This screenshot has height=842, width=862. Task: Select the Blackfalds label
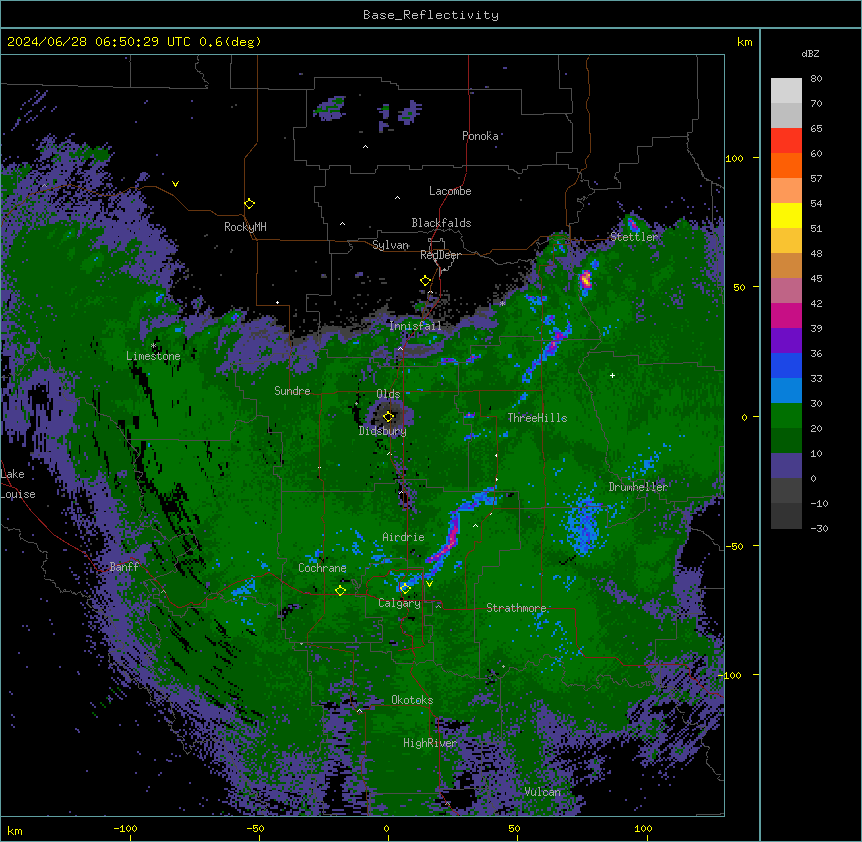coord(441,223)
